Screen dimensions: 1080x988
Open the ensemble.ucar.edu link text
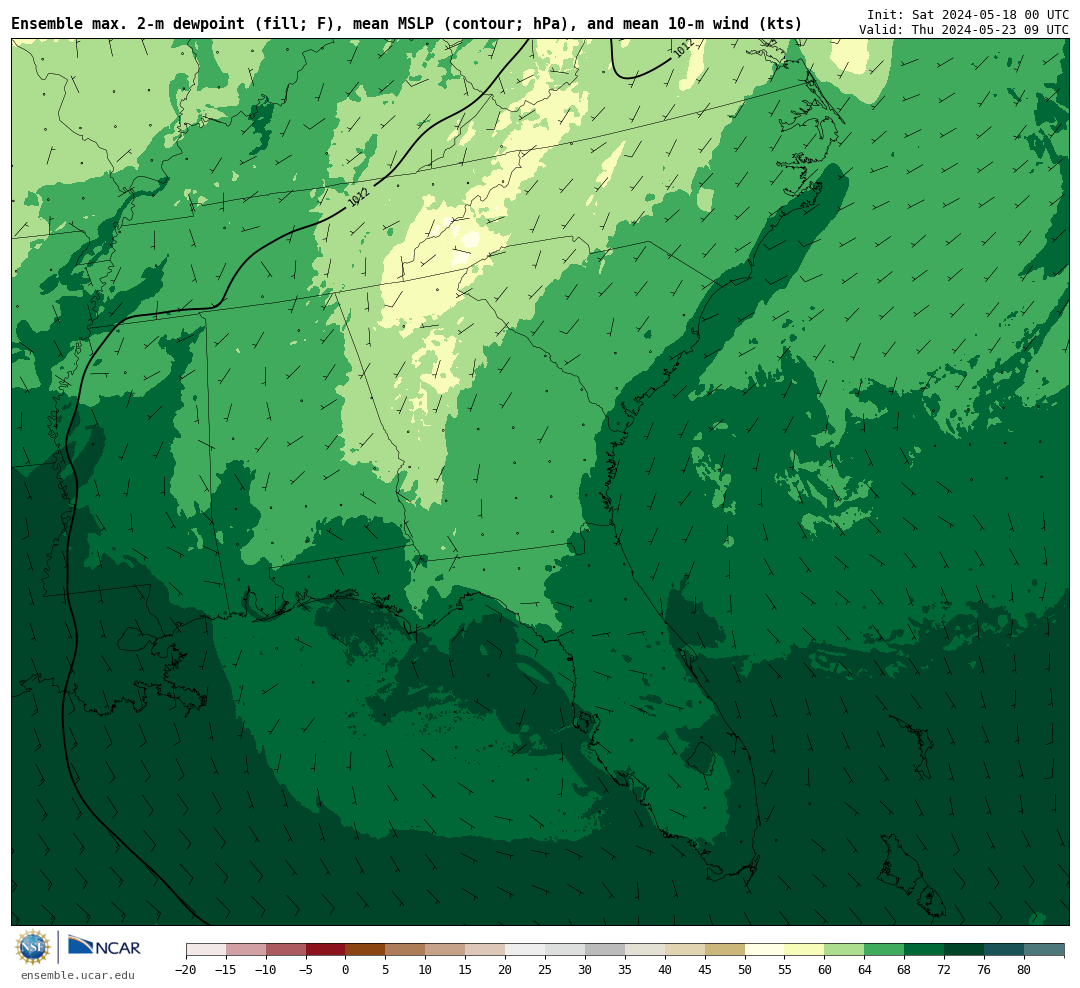click(x=78, y=975)
